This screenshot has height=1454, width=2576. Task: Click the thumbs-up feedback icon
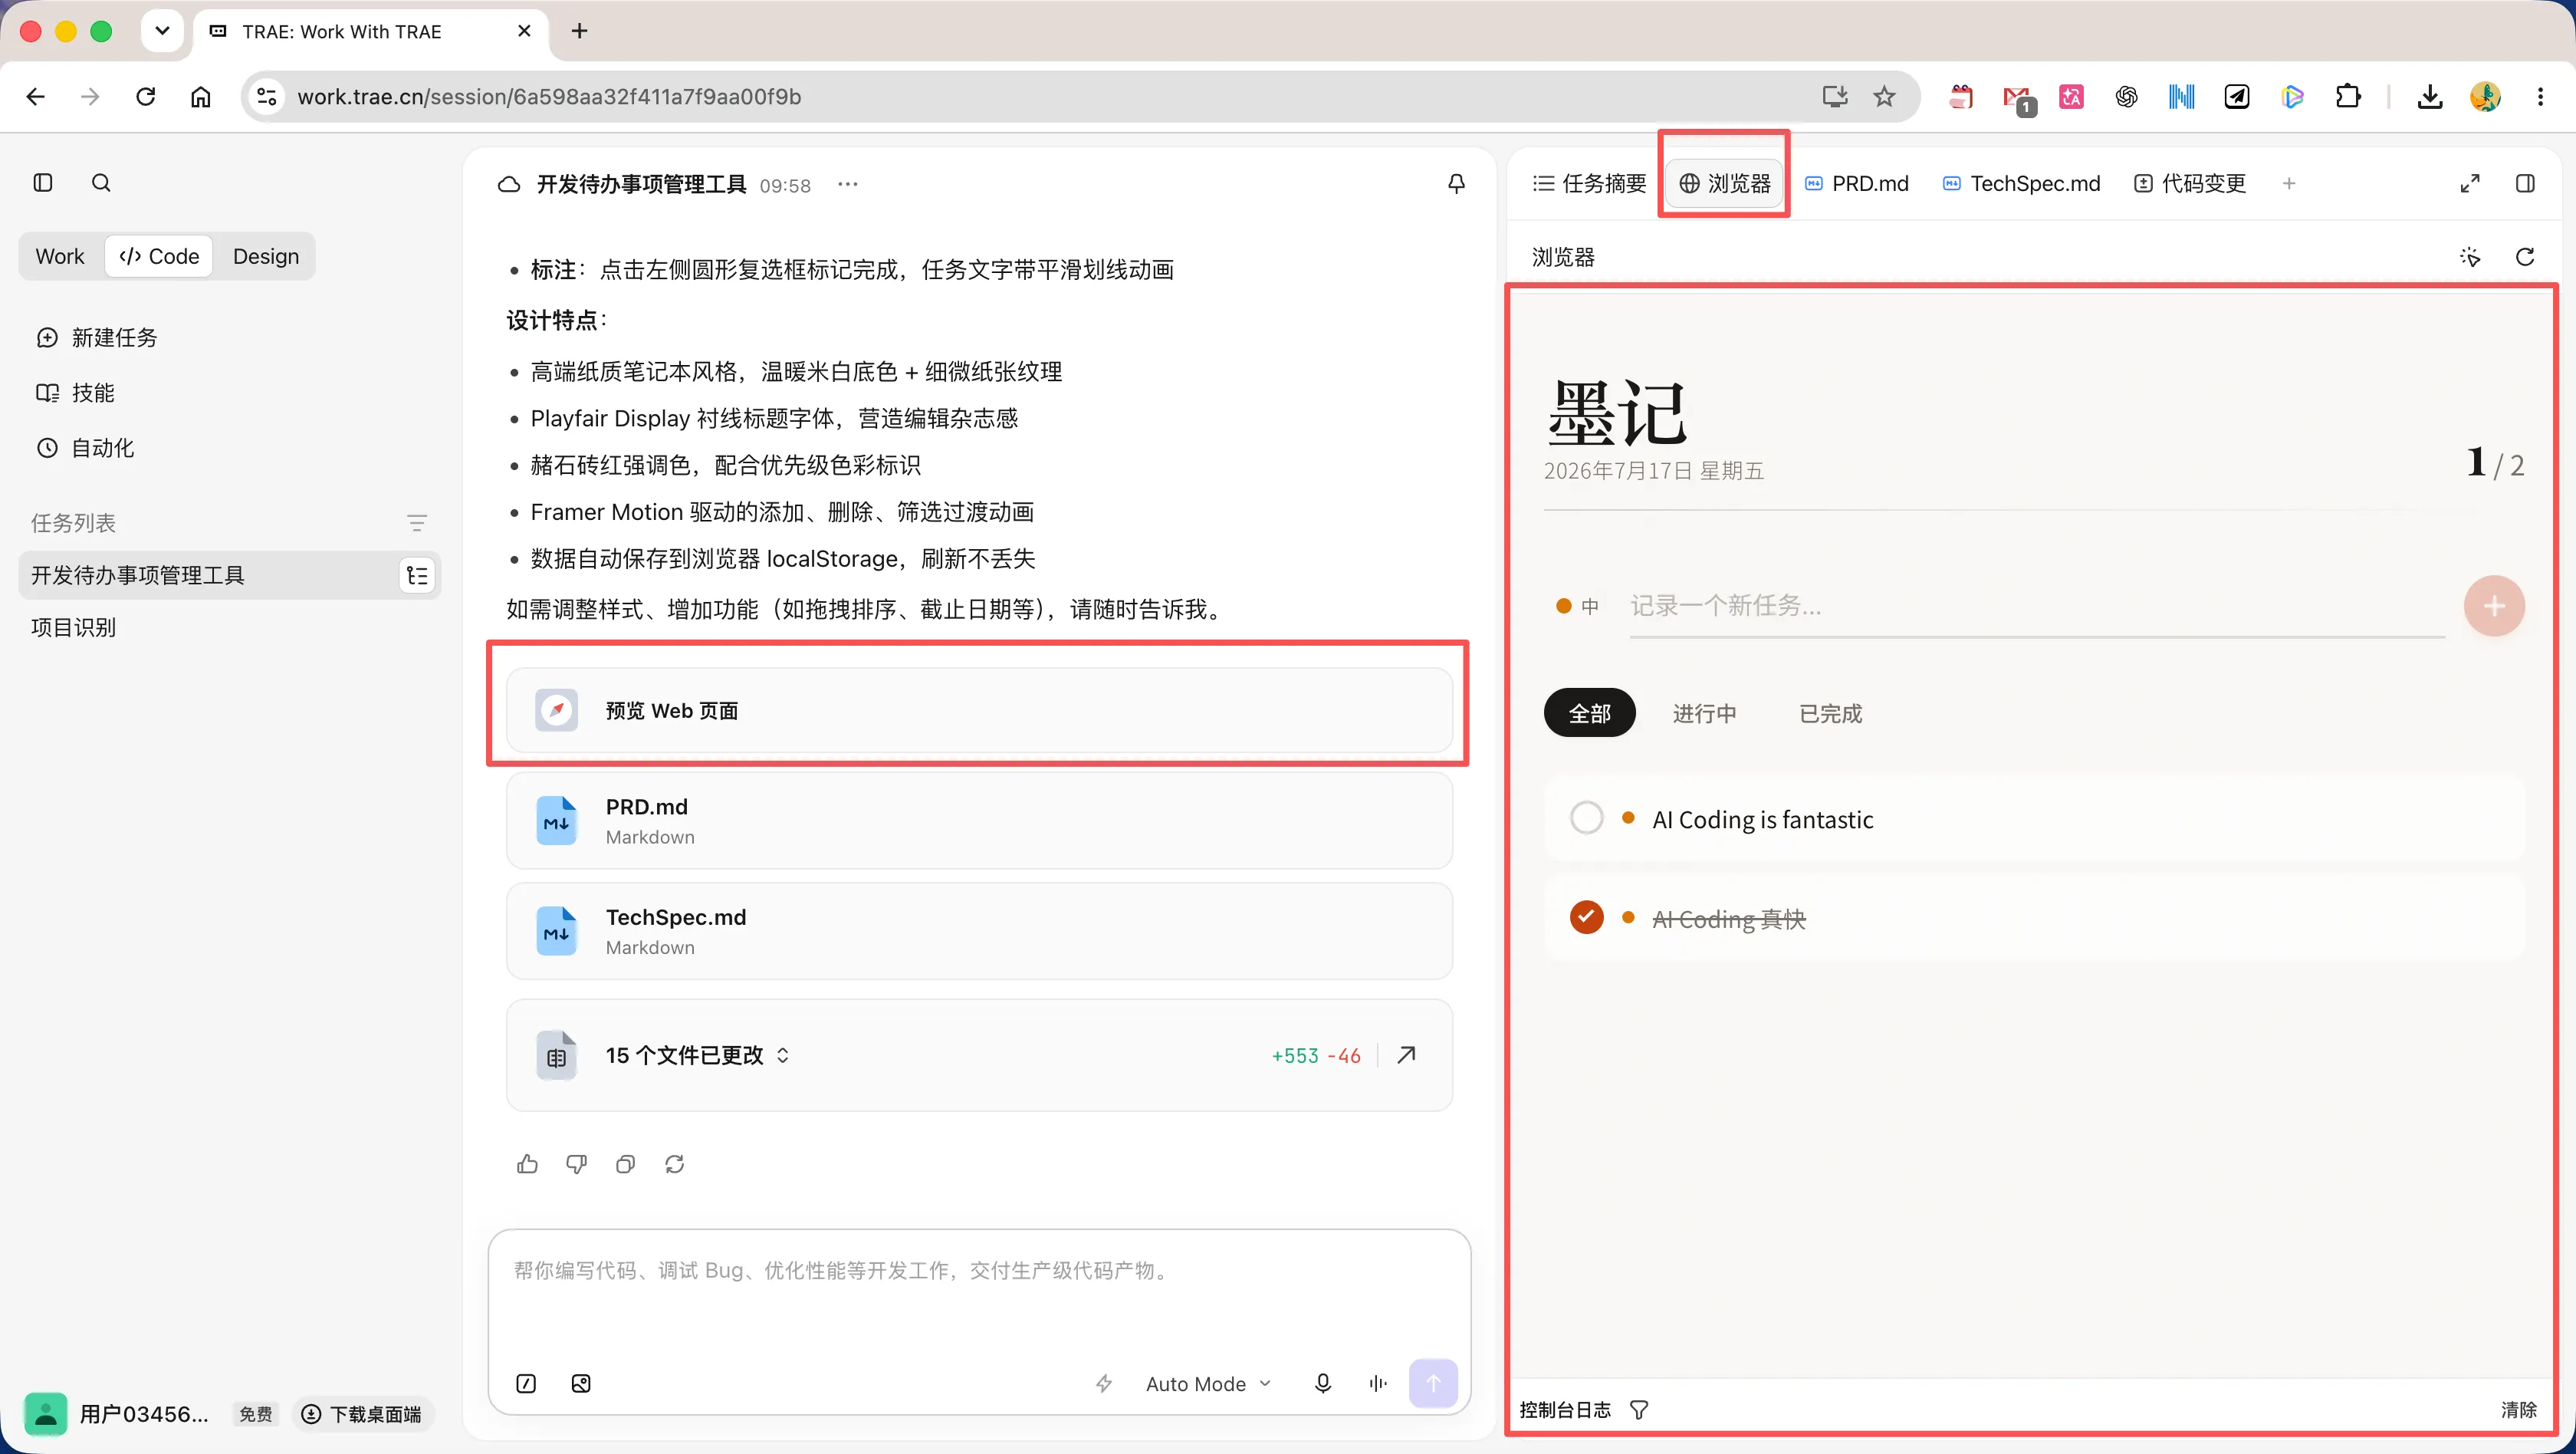(527, 1164)
